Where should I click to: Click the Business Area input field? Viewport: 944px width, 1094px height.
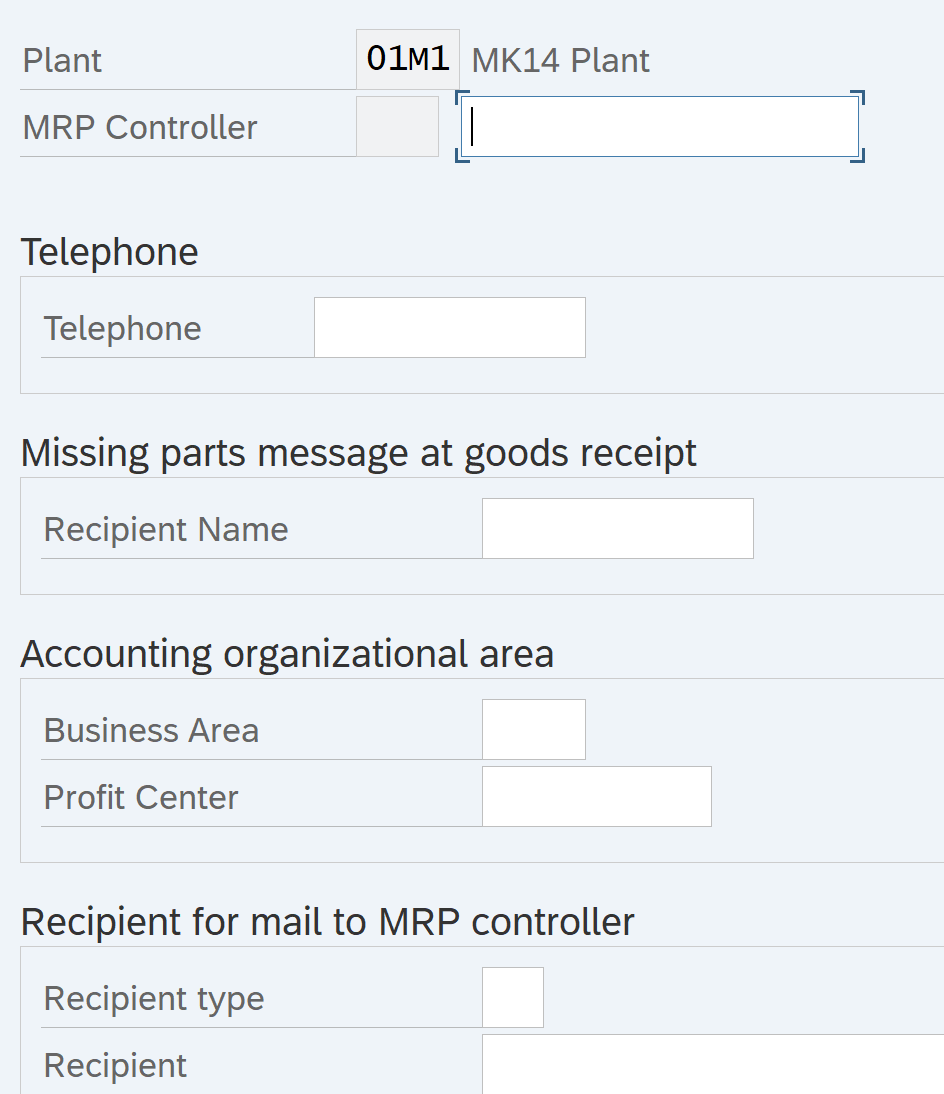tap(533, 730)
